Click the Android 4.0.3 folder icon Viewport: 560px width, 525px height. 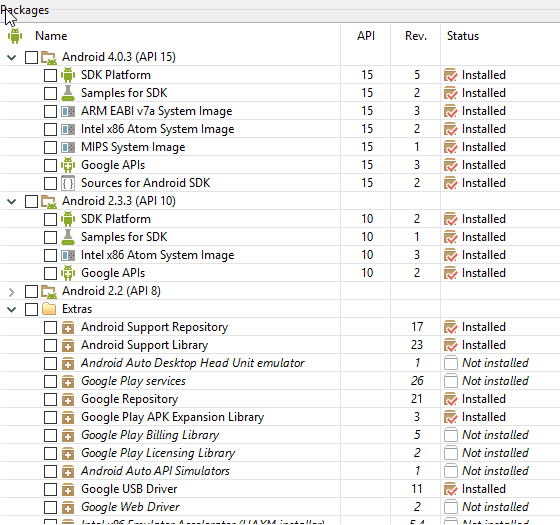(49, 58)
